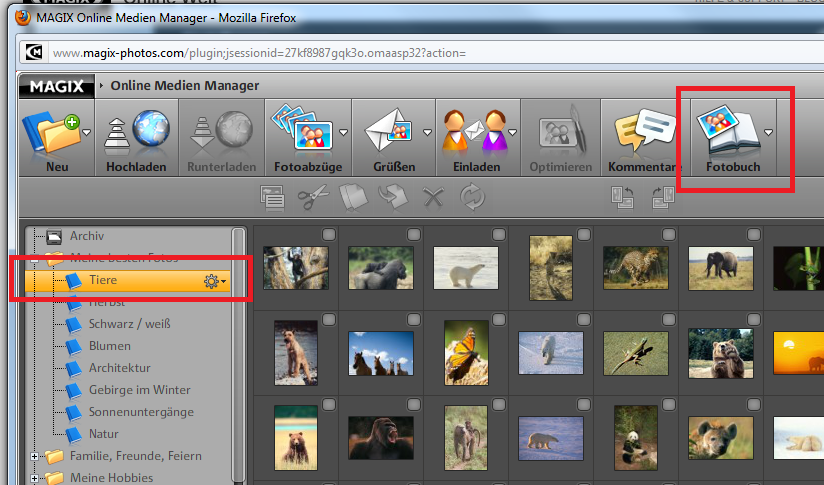Open the Grüßen dropdown arrow
Screen dimensions: 824x485
pos(428,132)
